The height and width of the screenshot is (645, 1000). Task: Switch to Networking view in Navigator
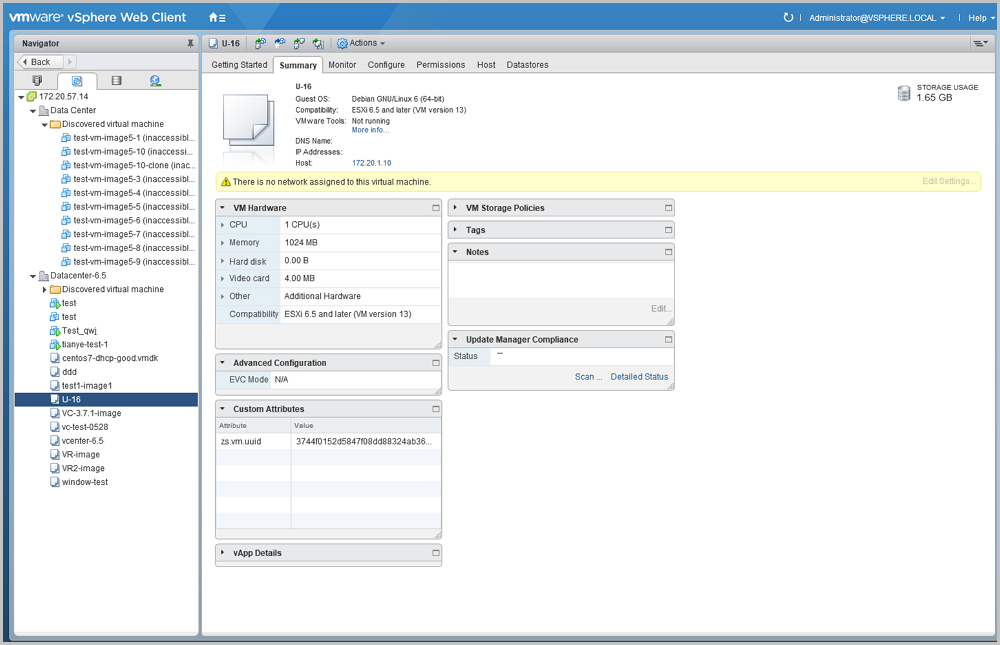tap(155, 81)
